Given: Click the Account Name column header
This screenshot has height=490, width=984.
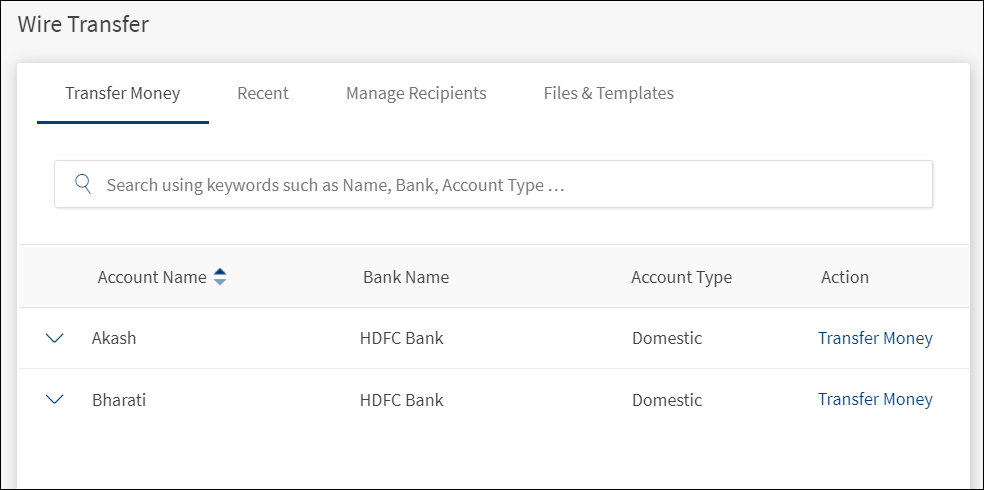Looking at the screenshot, I should (x=152, y=277).
